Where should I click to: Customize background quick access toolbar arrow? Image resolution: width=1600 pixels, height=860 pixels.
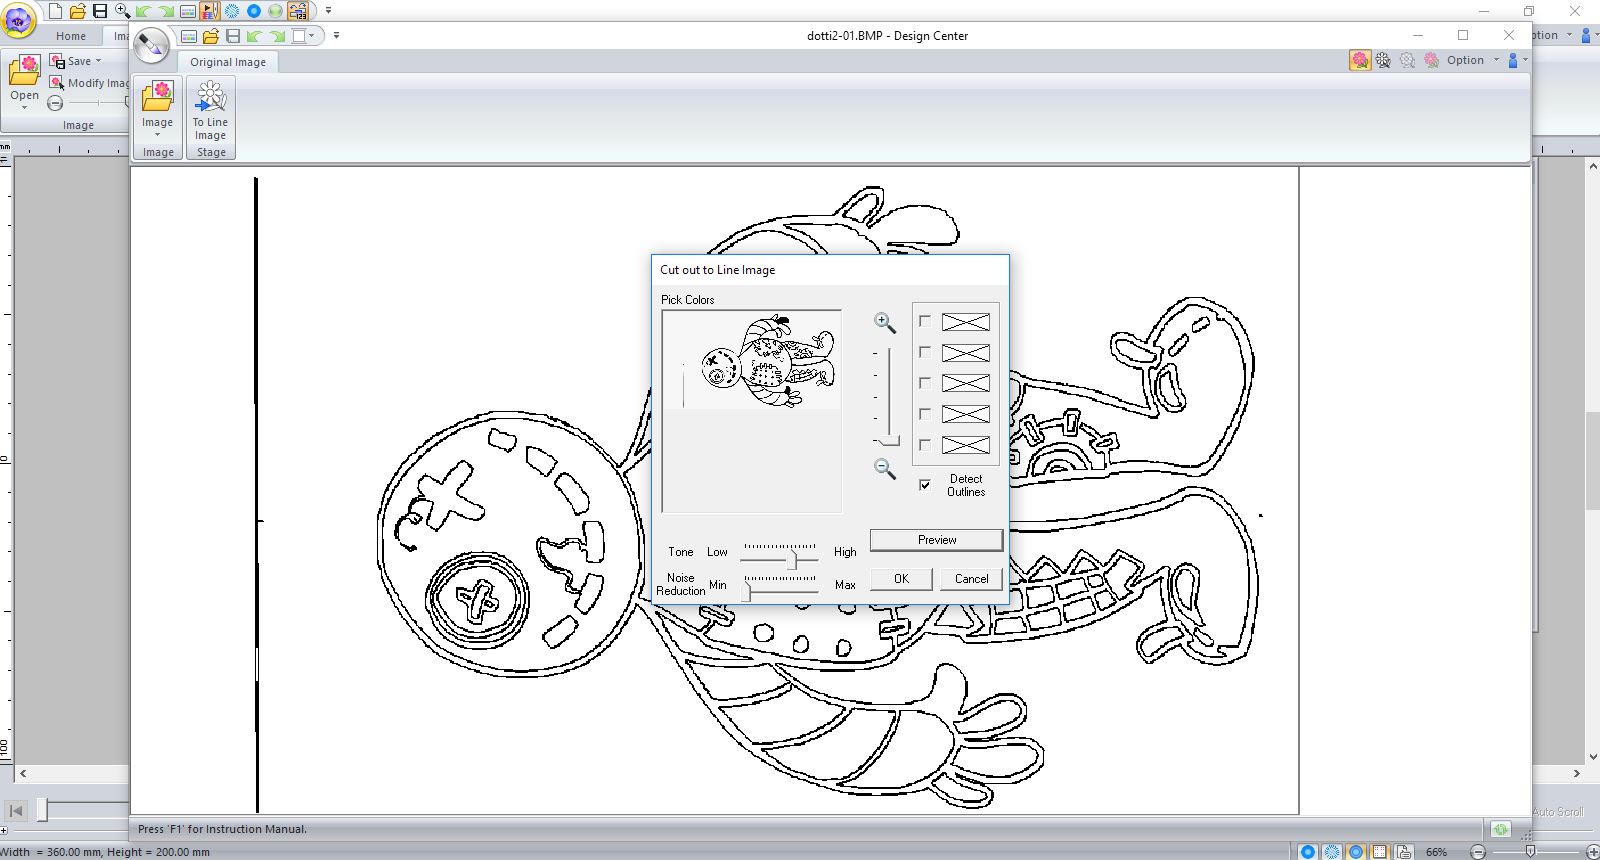(328, 11)
